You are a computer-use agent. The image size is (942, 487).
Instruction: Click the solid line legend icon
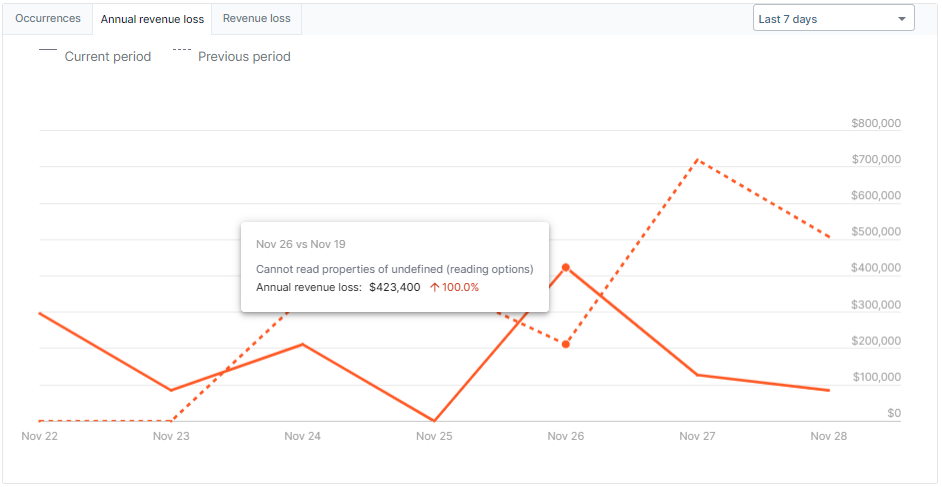tap(48, 50)
